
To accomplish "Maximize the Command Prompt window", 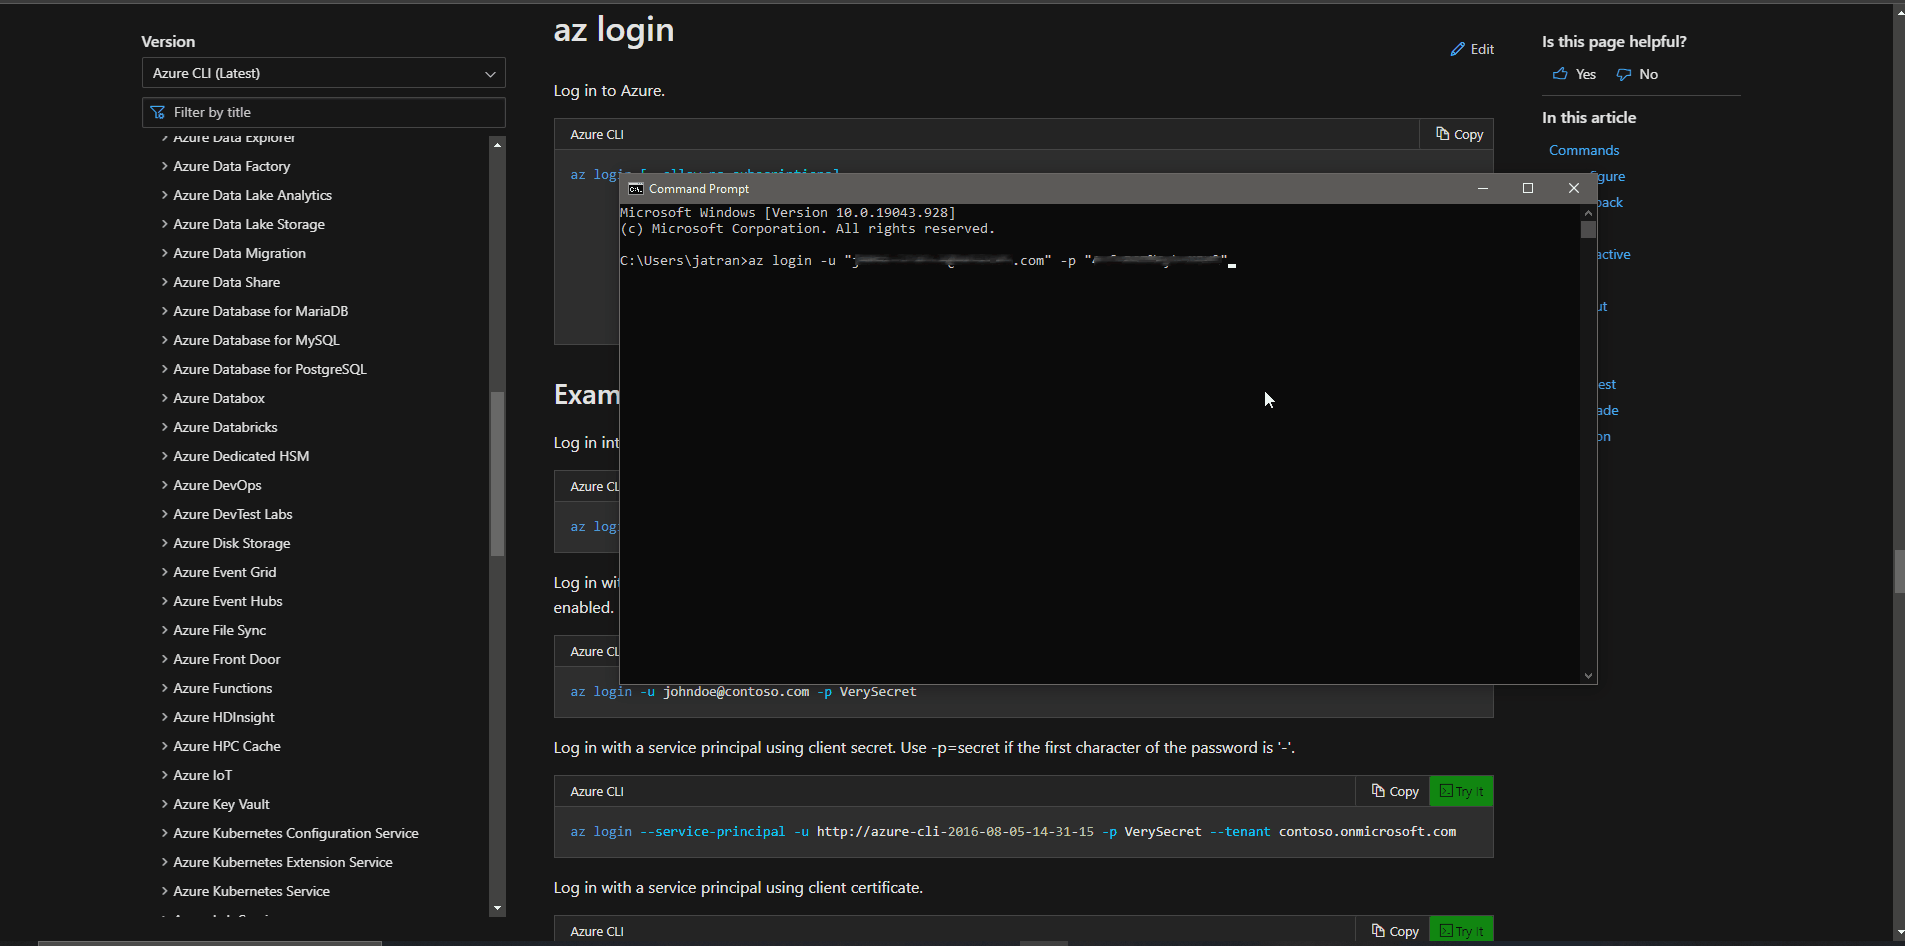I will 1528,188.
